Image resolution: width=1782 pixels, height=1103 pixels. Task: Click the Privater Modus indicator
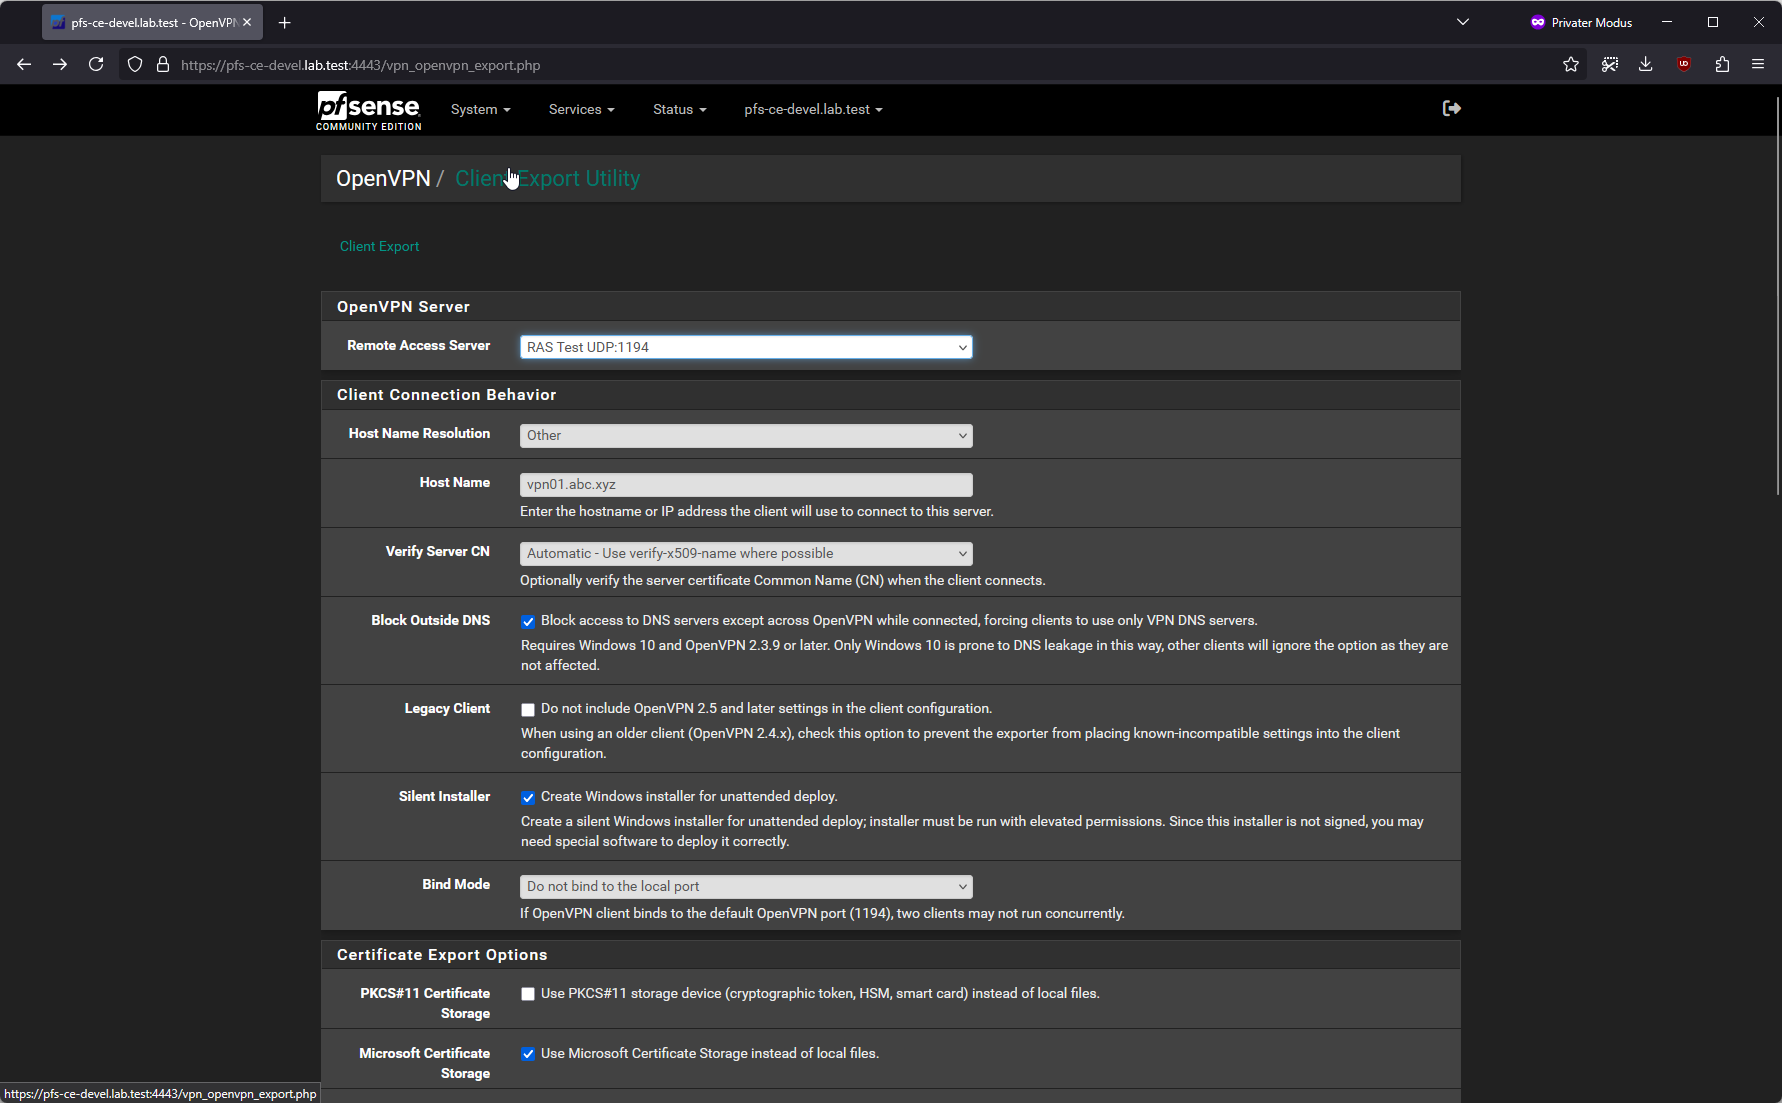pyautogui.click(x=1581, y=22)
